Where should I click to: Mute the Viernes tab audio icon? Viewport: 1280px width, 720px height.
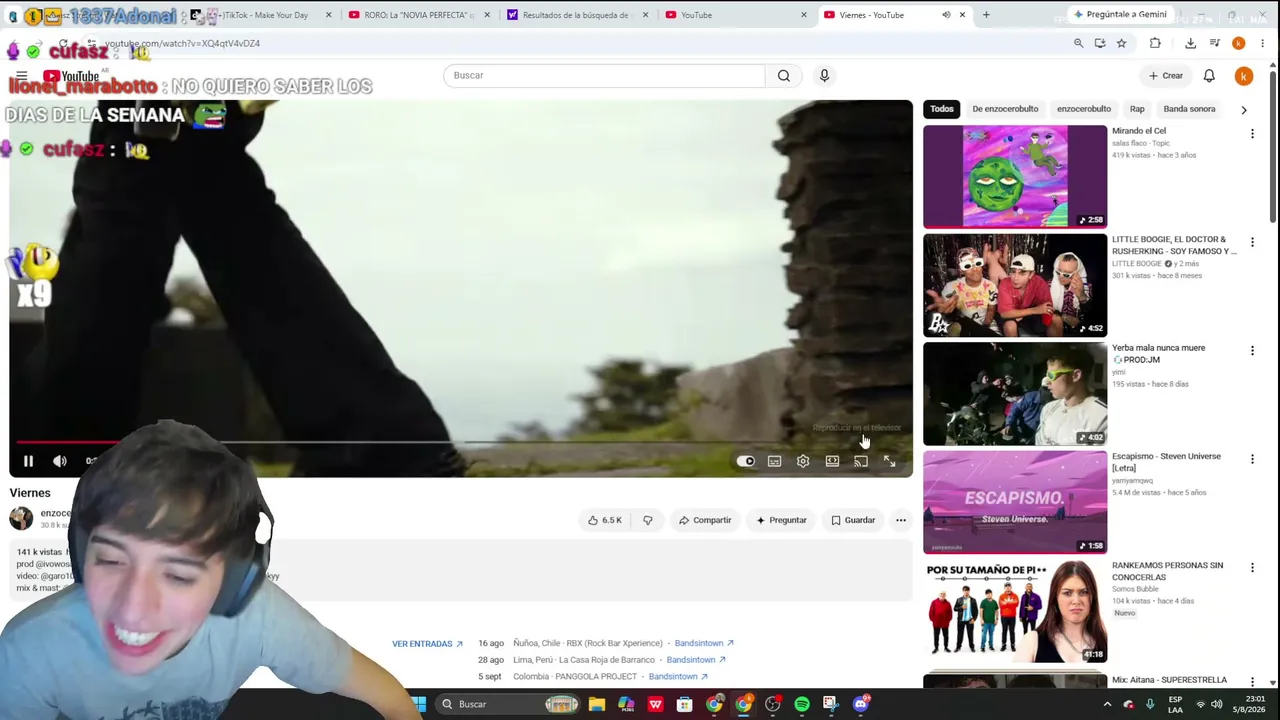click(x=946, y=15)
